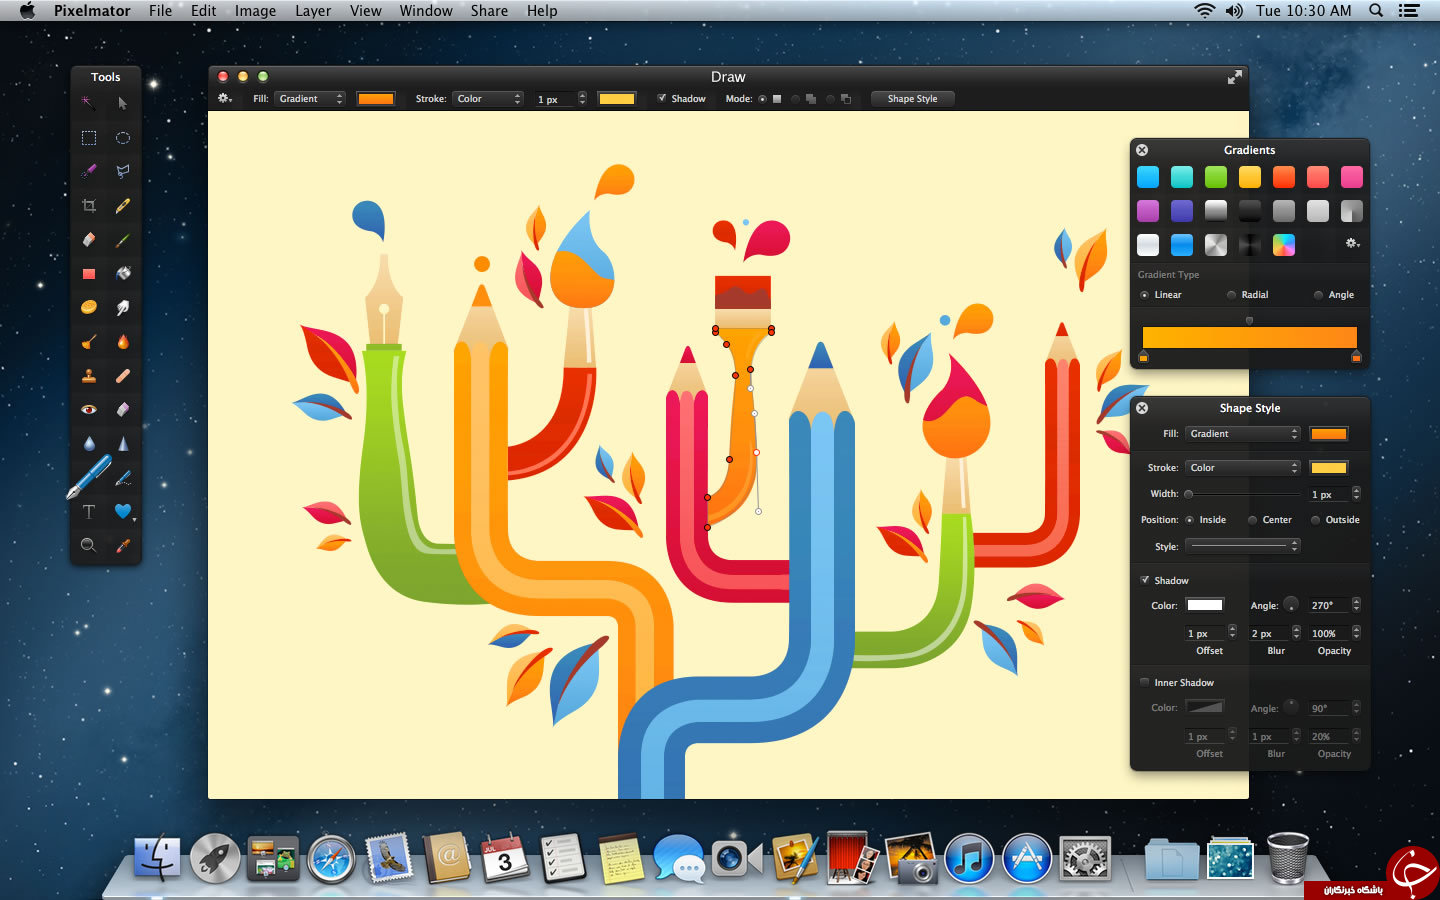Pick the Red Eye tool
Screen dimensions: 1440x900
tap(89, 409)
